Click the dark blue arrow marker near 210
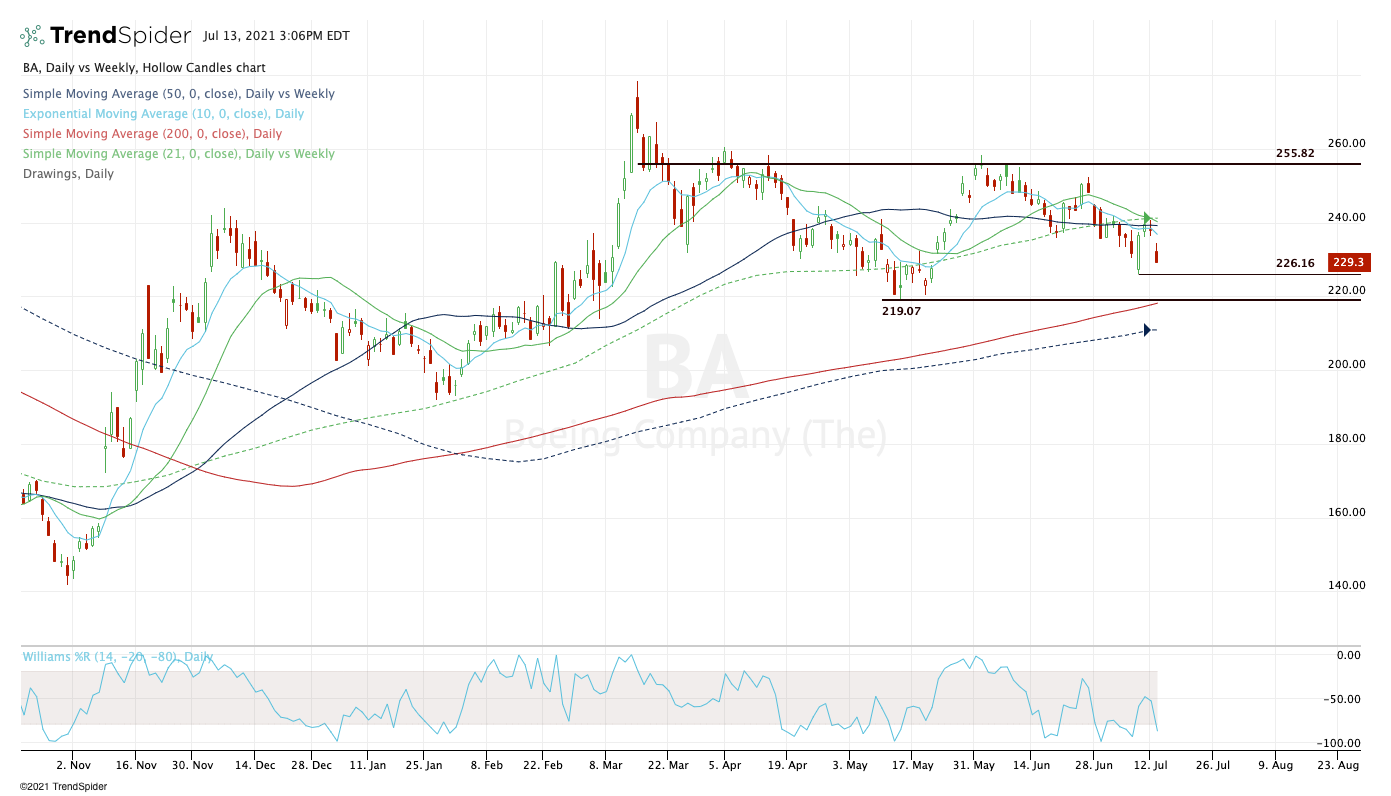The image size is (1391, 796). 1149,330
